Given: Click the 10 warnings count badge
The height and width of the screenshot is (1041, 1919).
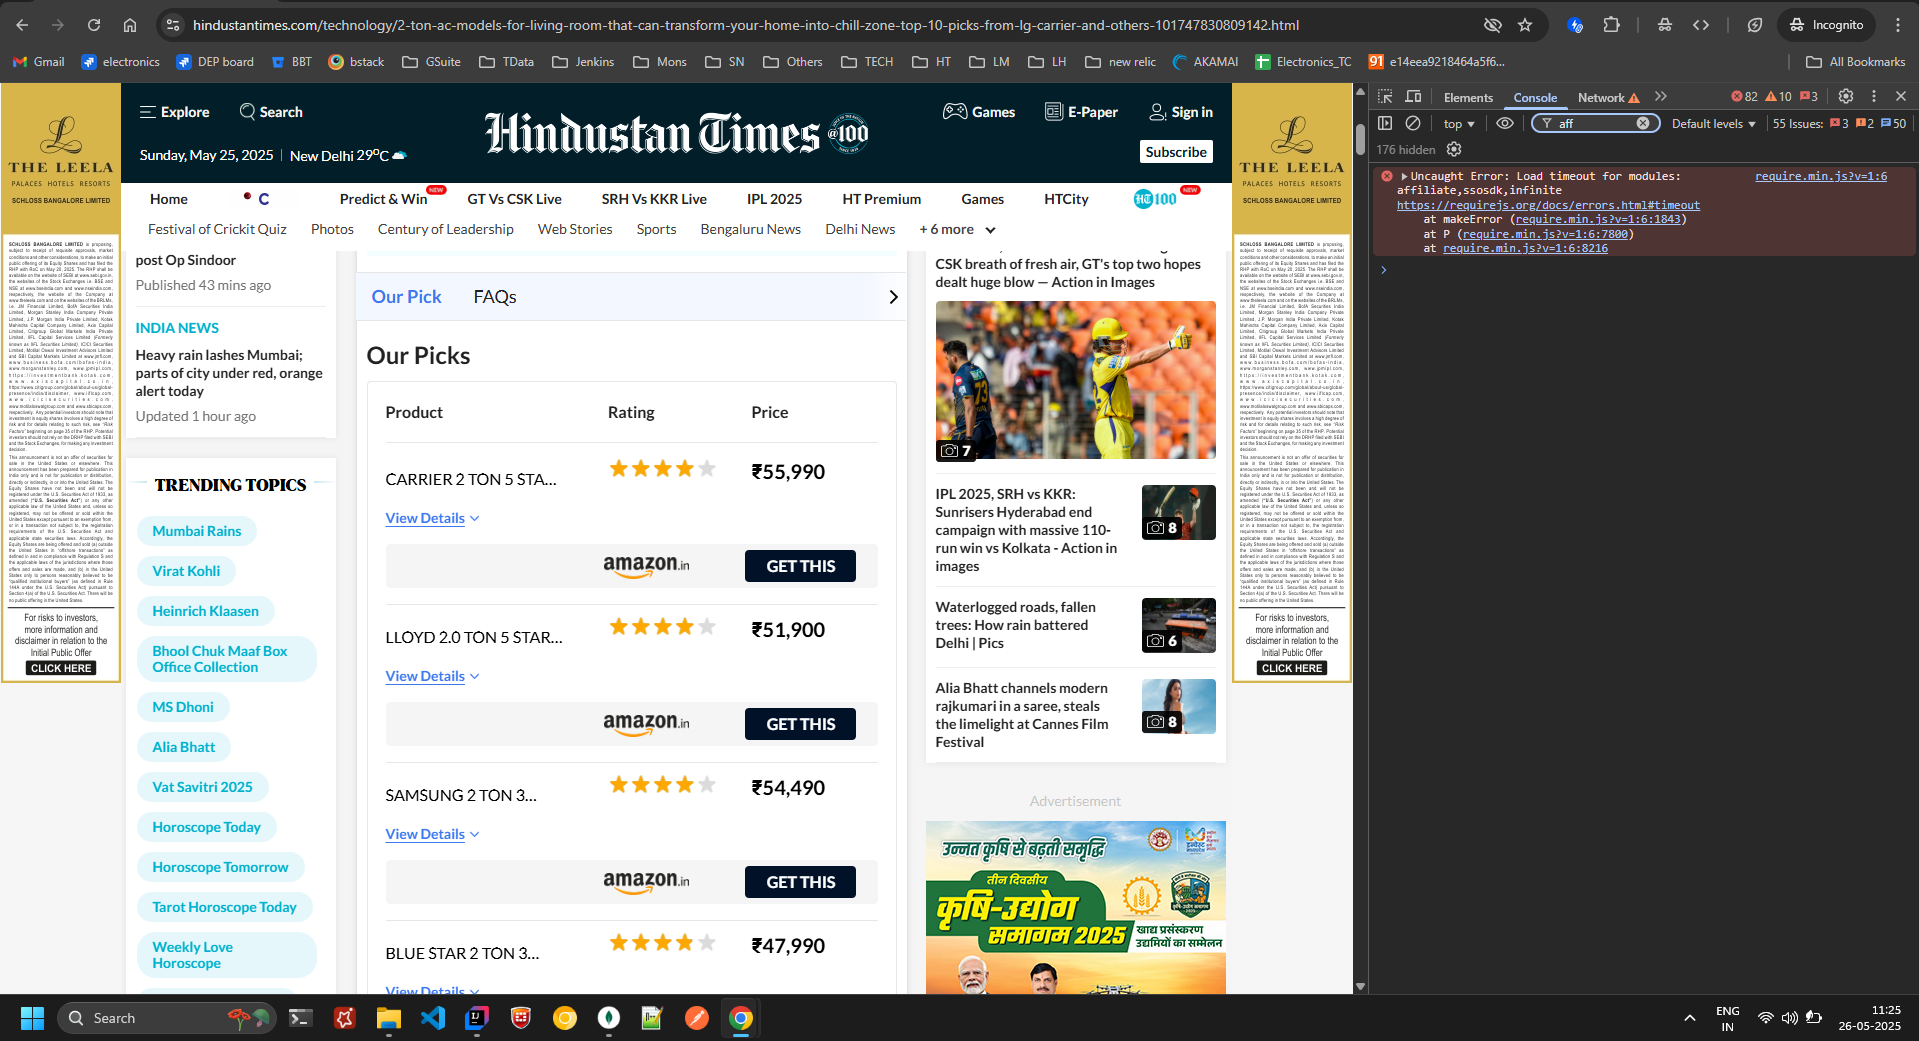Looking at the screenshot, I should 1779,97.
